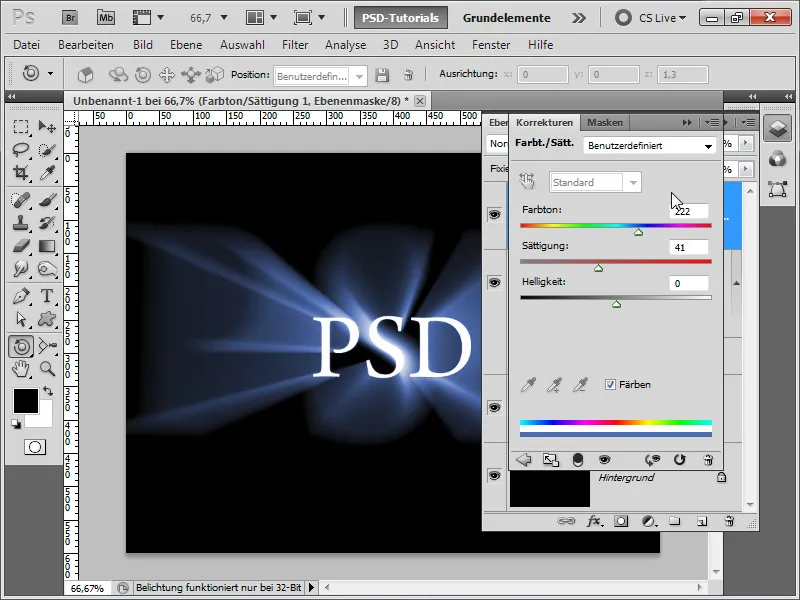This screenshot has height=600, width=800.
Task: Select the Custom Shape tool
Action: [47, 319]
